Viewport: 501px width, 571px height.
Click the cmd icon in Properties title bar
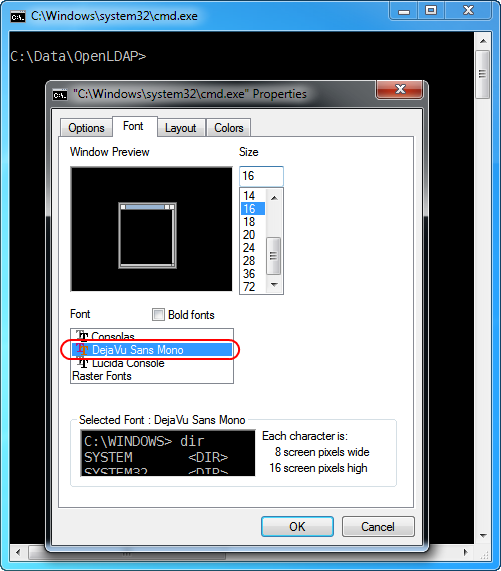click(60, 95)
